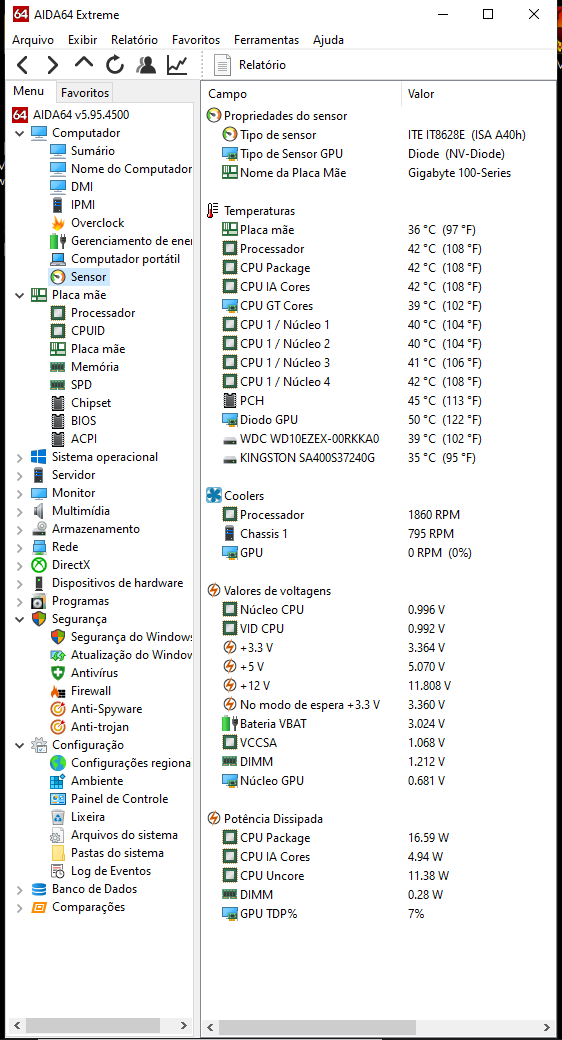This screenshot has width=562, height=1040.
Task: Click the left panel horizontal scrollbar
Action: point(103,1025)
